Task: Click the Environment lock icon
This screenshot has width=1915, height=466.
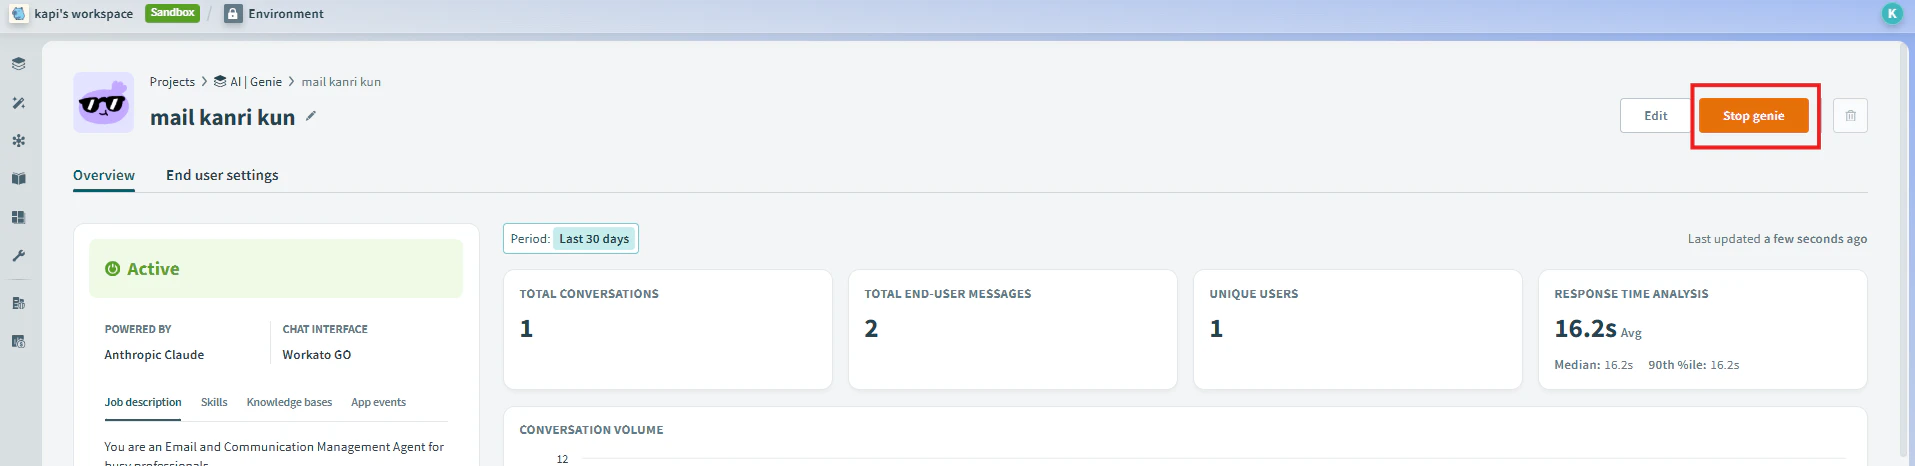Action: click(233, 14)
